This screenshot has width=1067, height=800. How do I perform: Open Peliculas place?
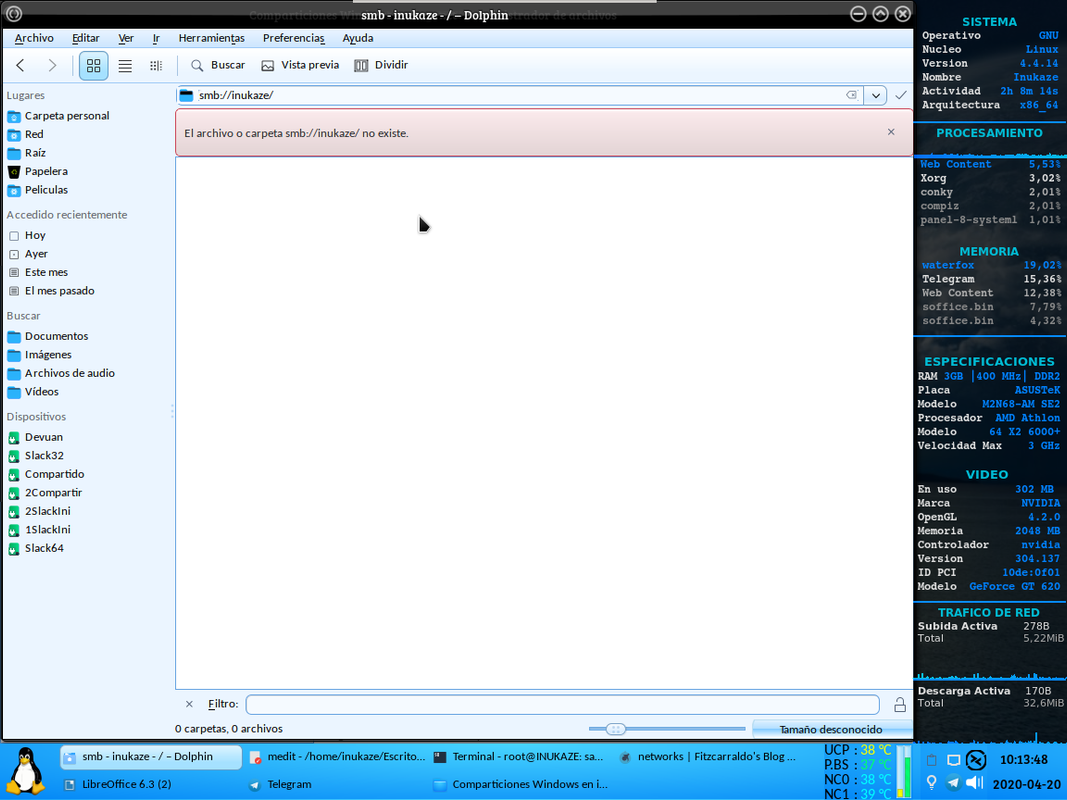37,190
